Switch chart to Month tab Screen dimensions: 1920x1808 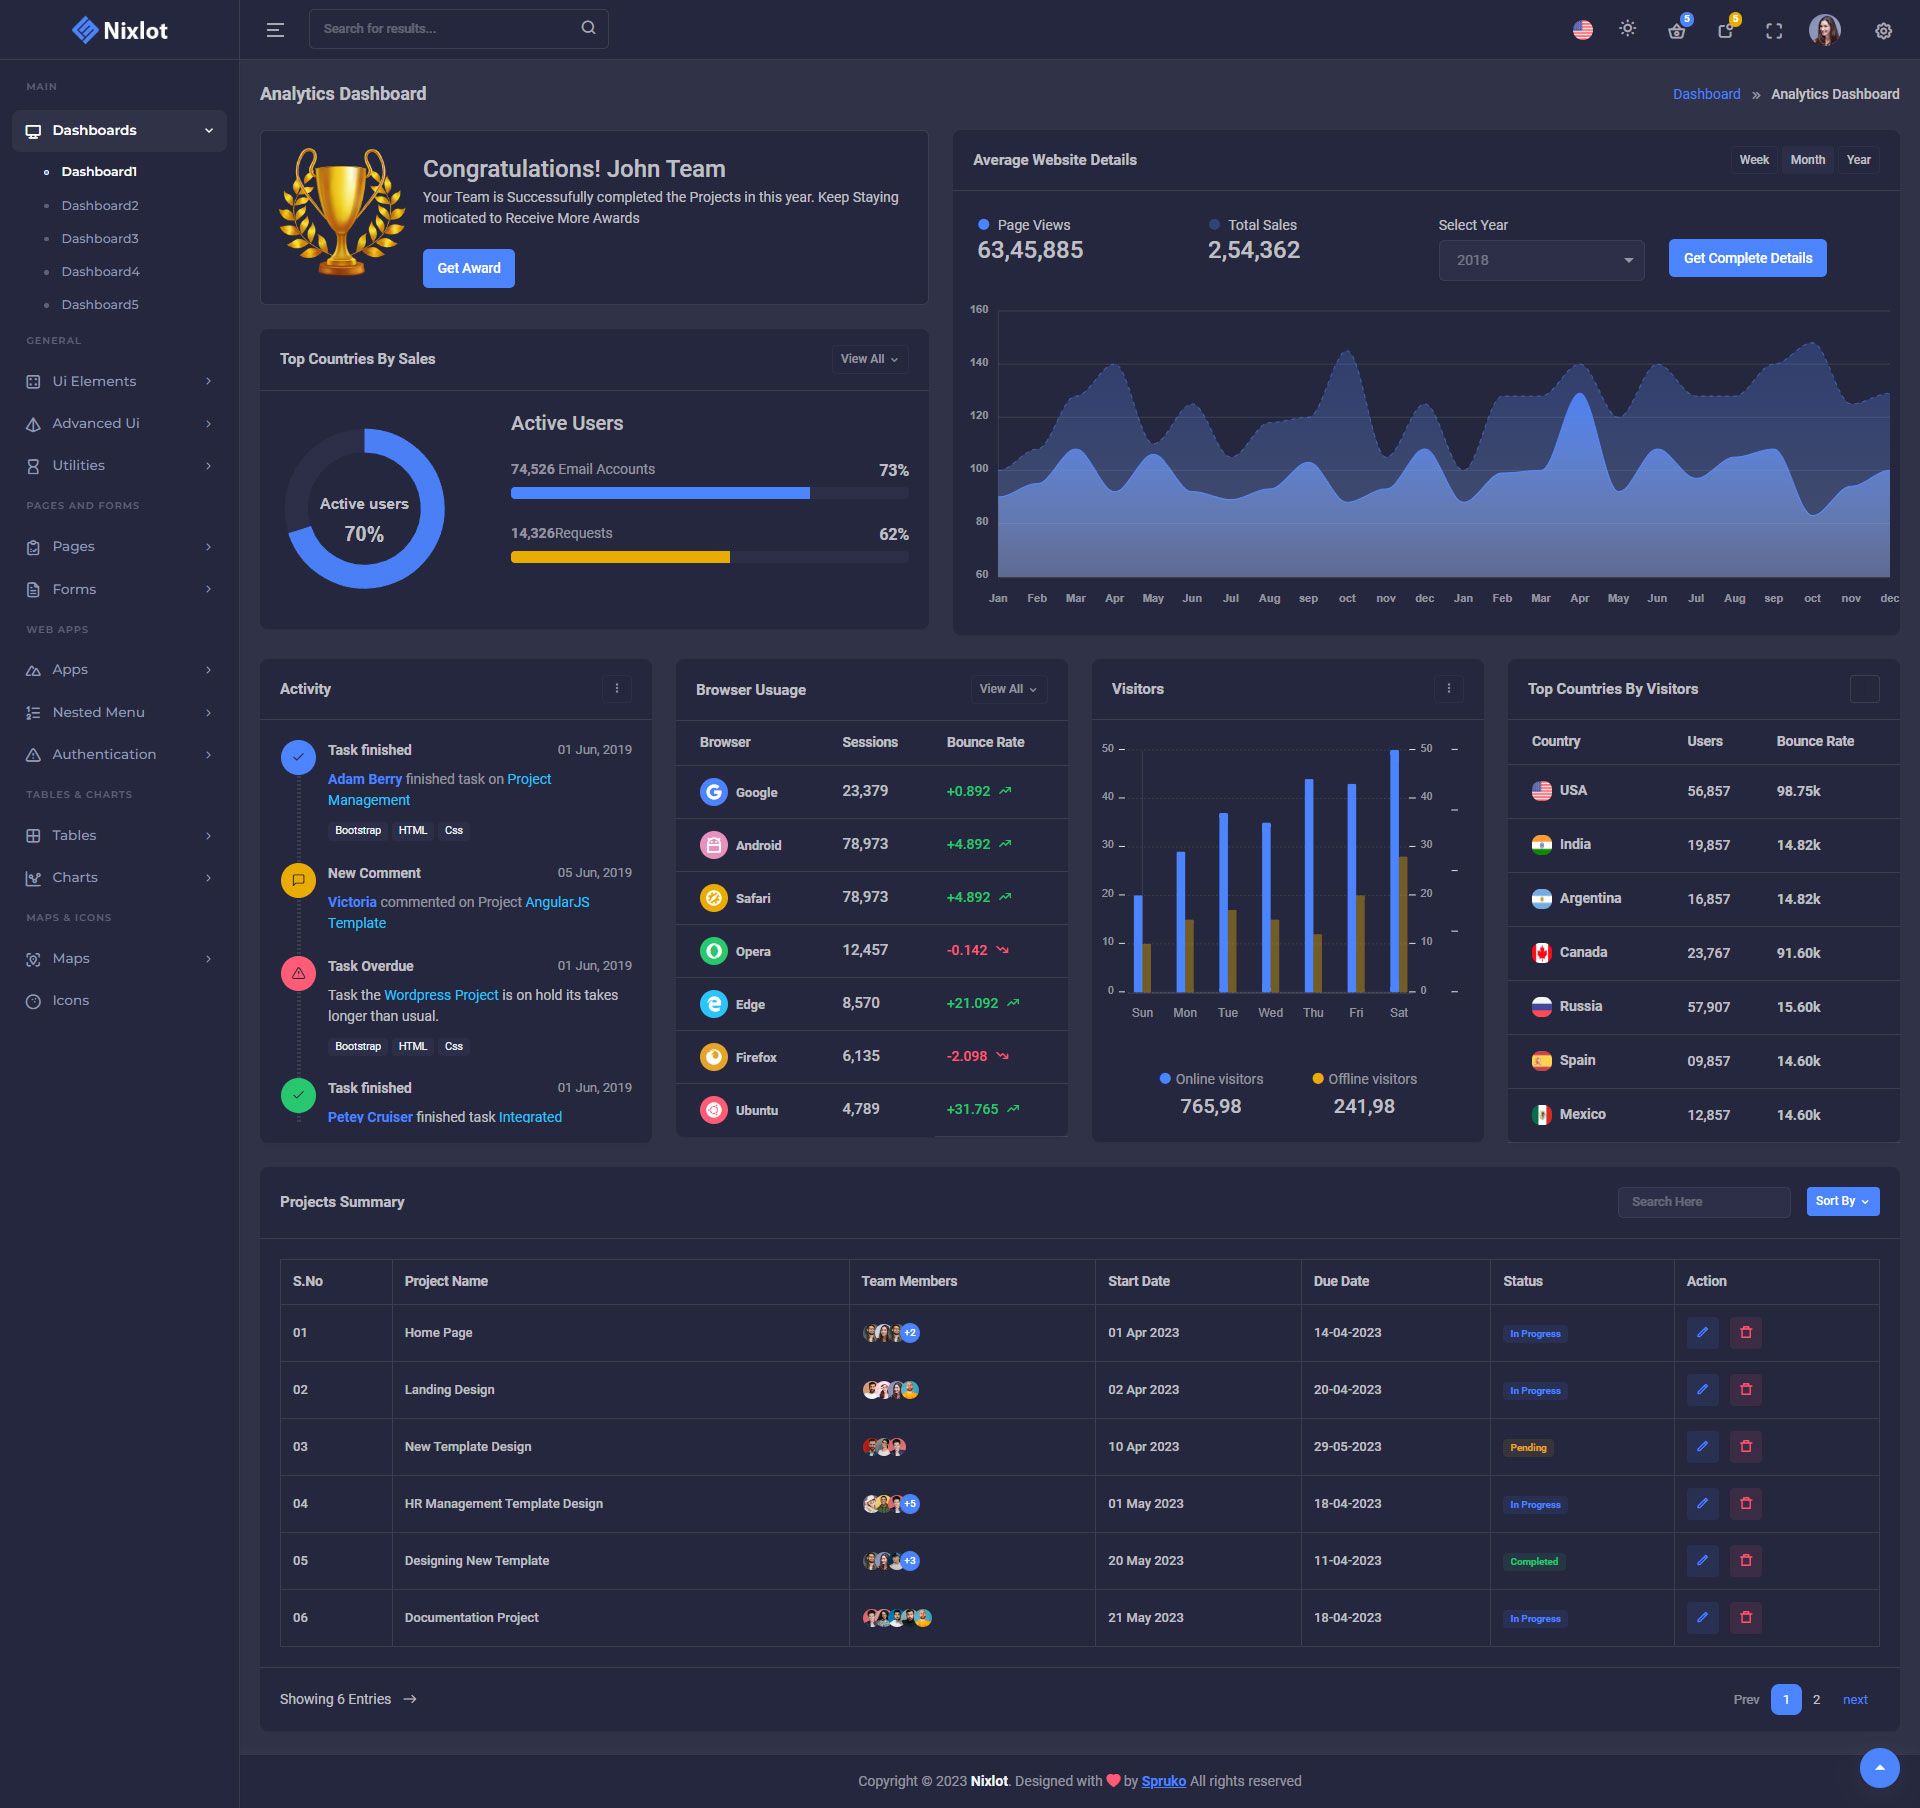[1807, 160]
